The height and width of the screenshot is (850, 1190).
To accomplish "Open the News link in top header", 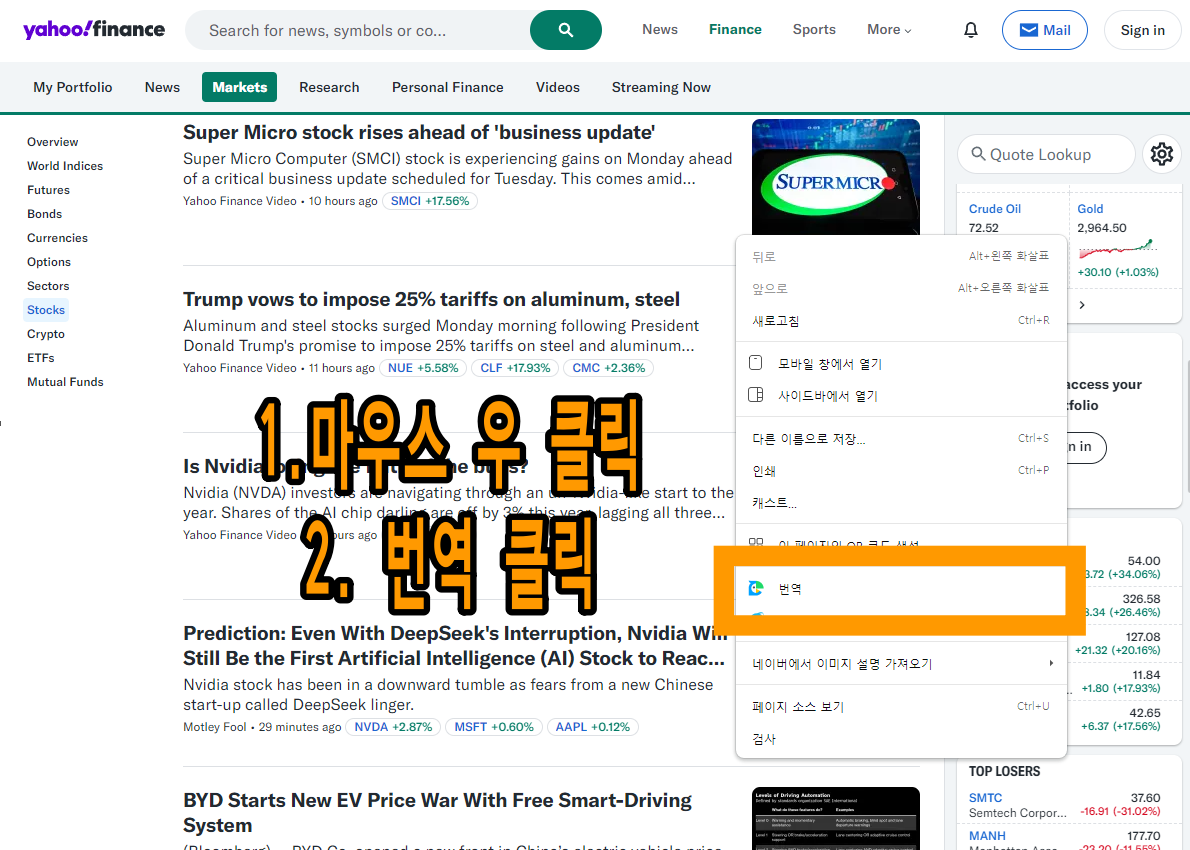I will [660, 30].
